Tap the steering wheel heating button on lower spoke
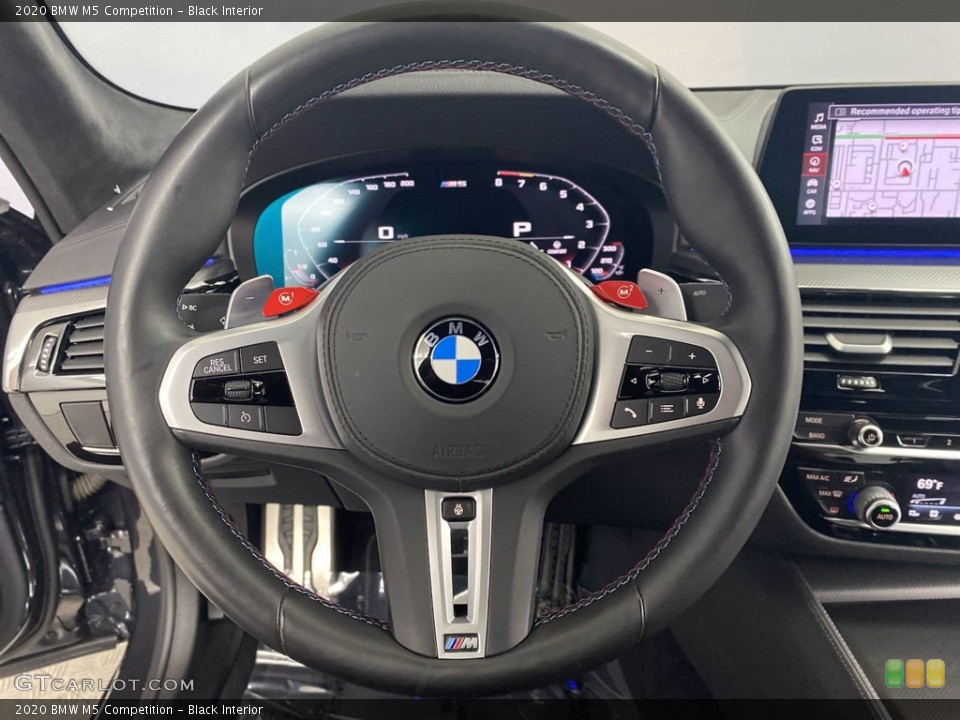960x720 pixels. pyautogui.click(x=458, y=509)
